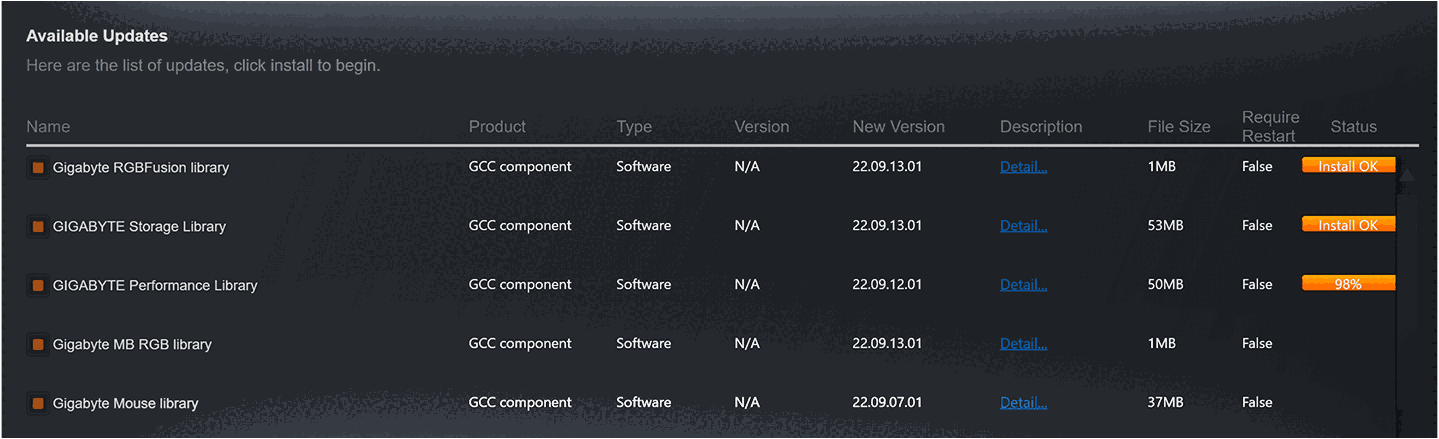Click new version 22.09.07.01 of Mouse library
Viewport: 1439px width, 439px height.
[x=887, y=403]
